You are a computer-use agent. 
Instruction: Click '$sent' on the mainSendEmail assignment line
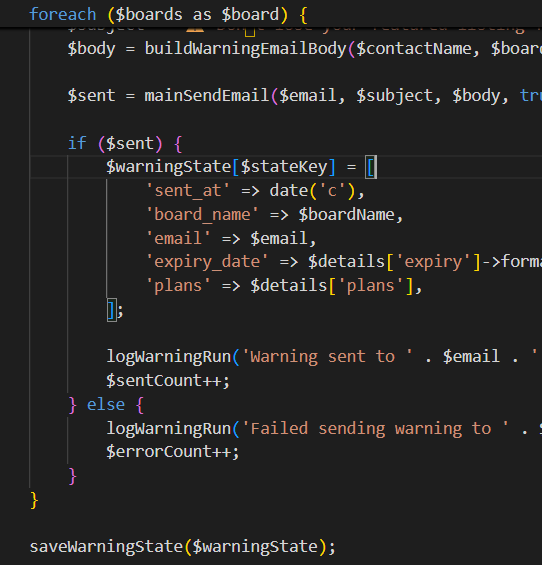(92, 95)
